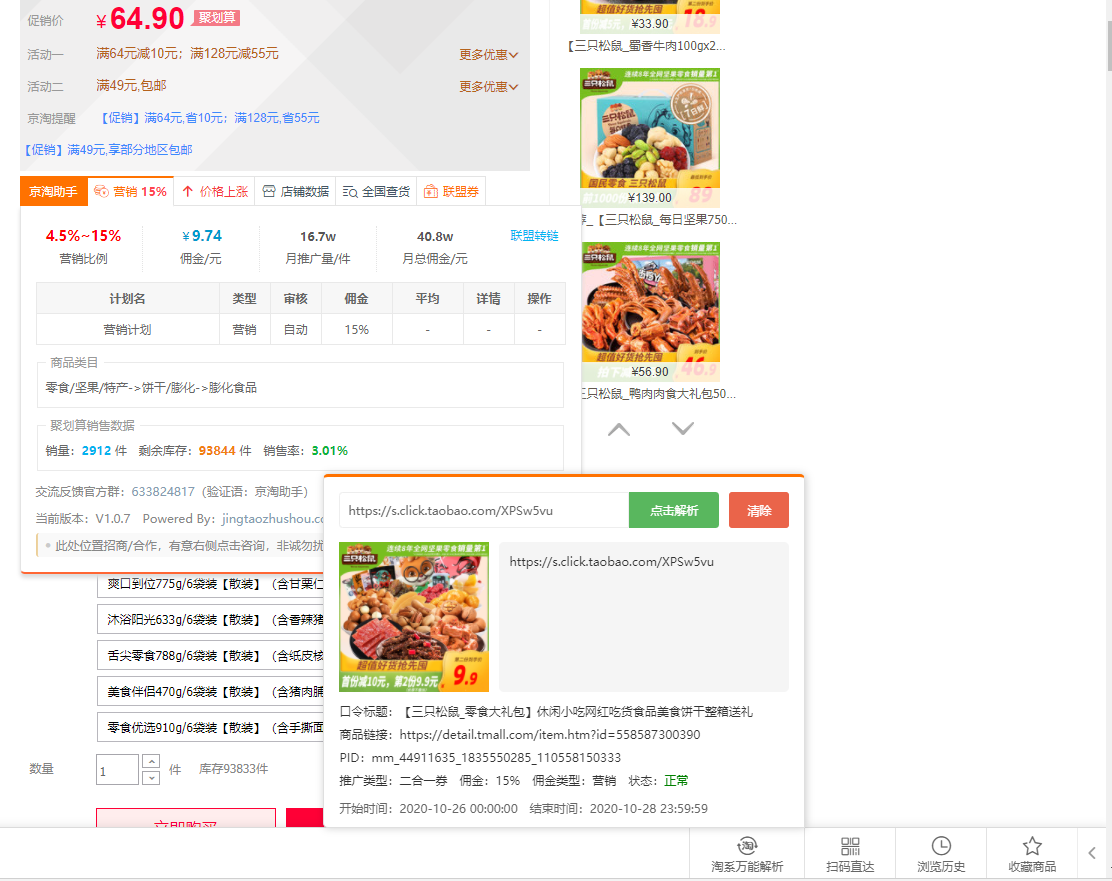Expand 更多优惠 for 活动一

pos(489,55)
